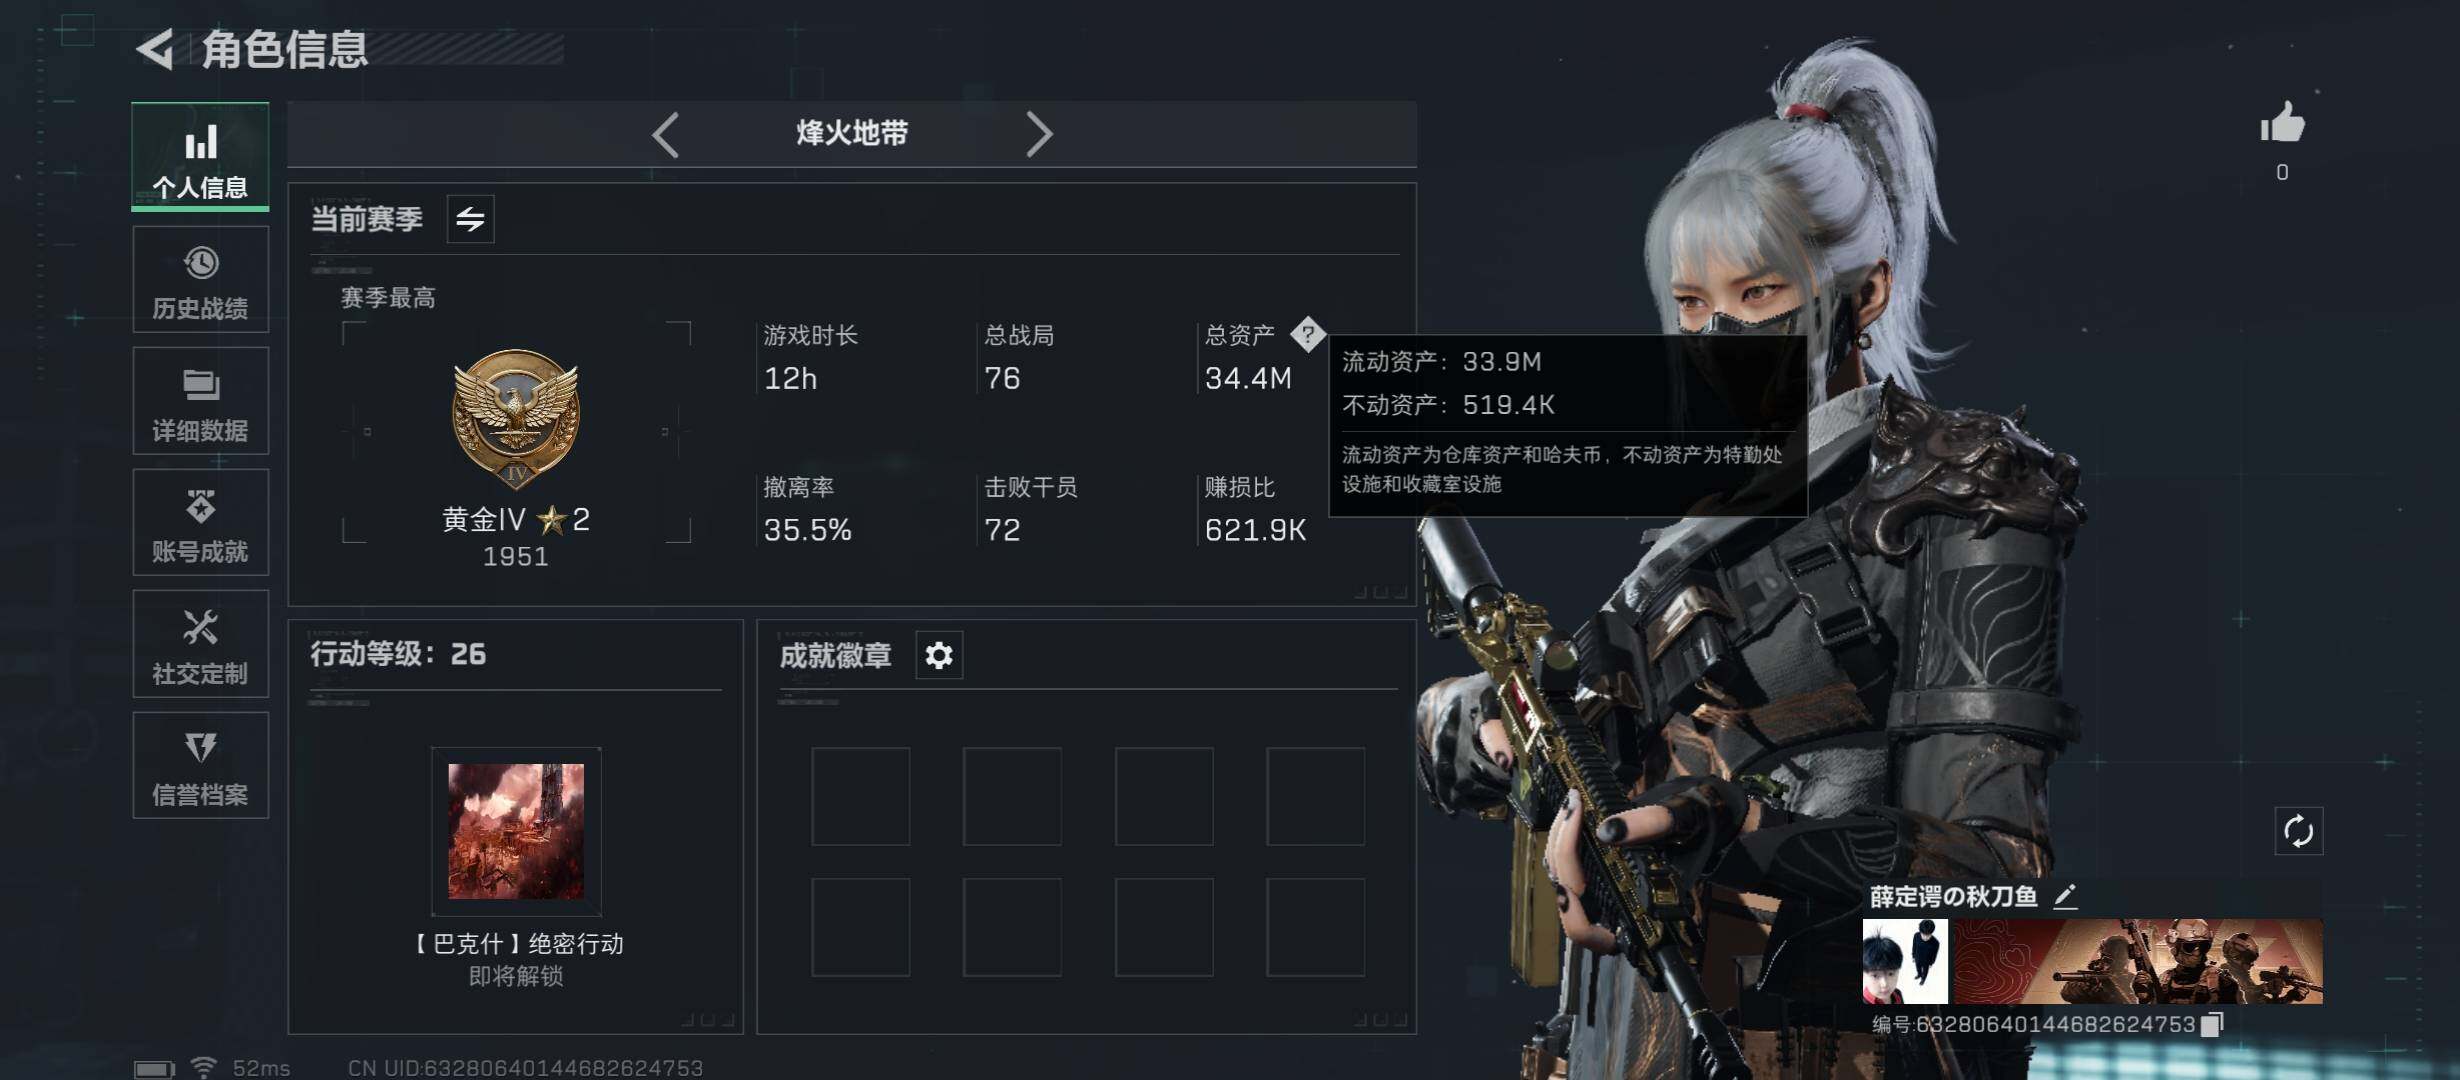
Task: Edit the player name with pencil icon
Action: (2065, 896)
